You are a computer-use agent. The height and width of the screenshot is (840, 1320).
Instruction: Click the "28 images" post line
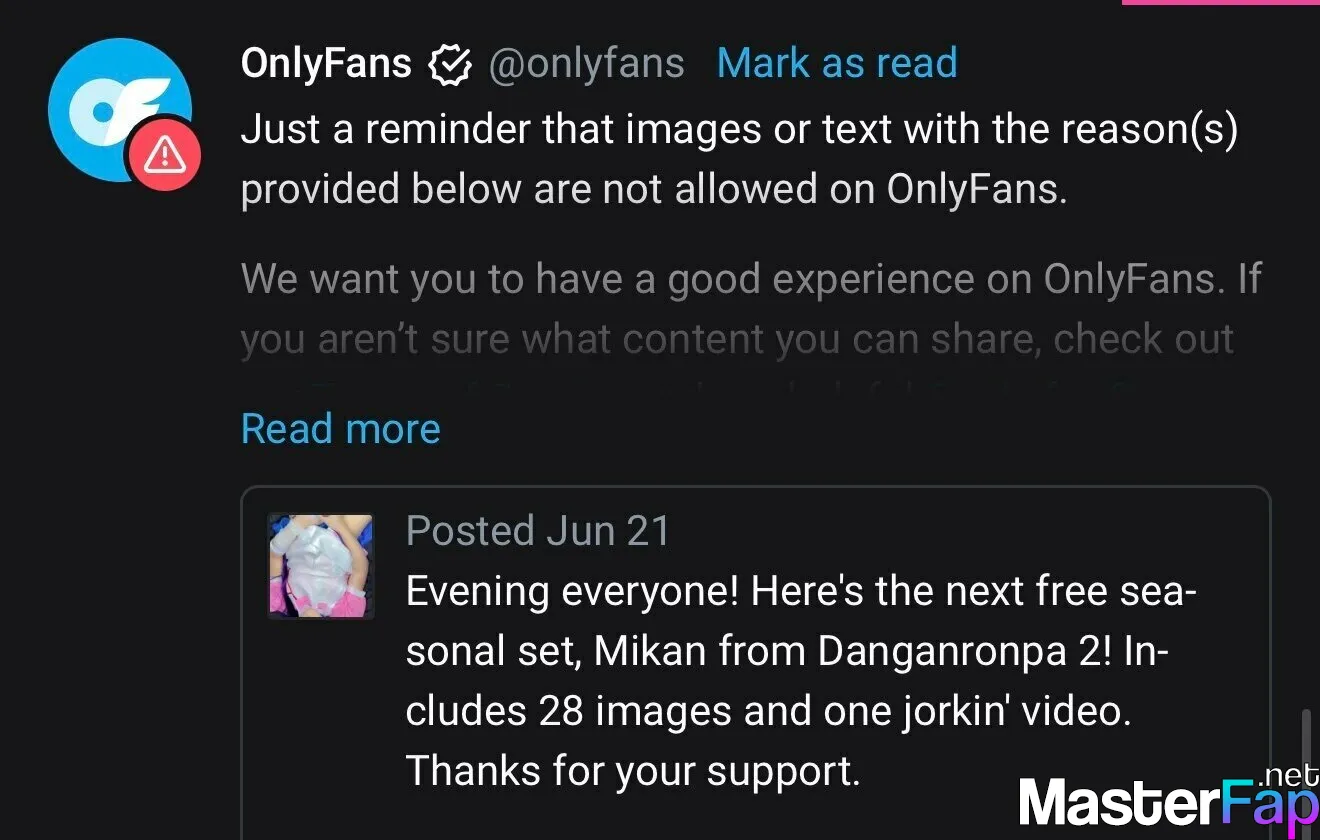[x=768, y=711]
